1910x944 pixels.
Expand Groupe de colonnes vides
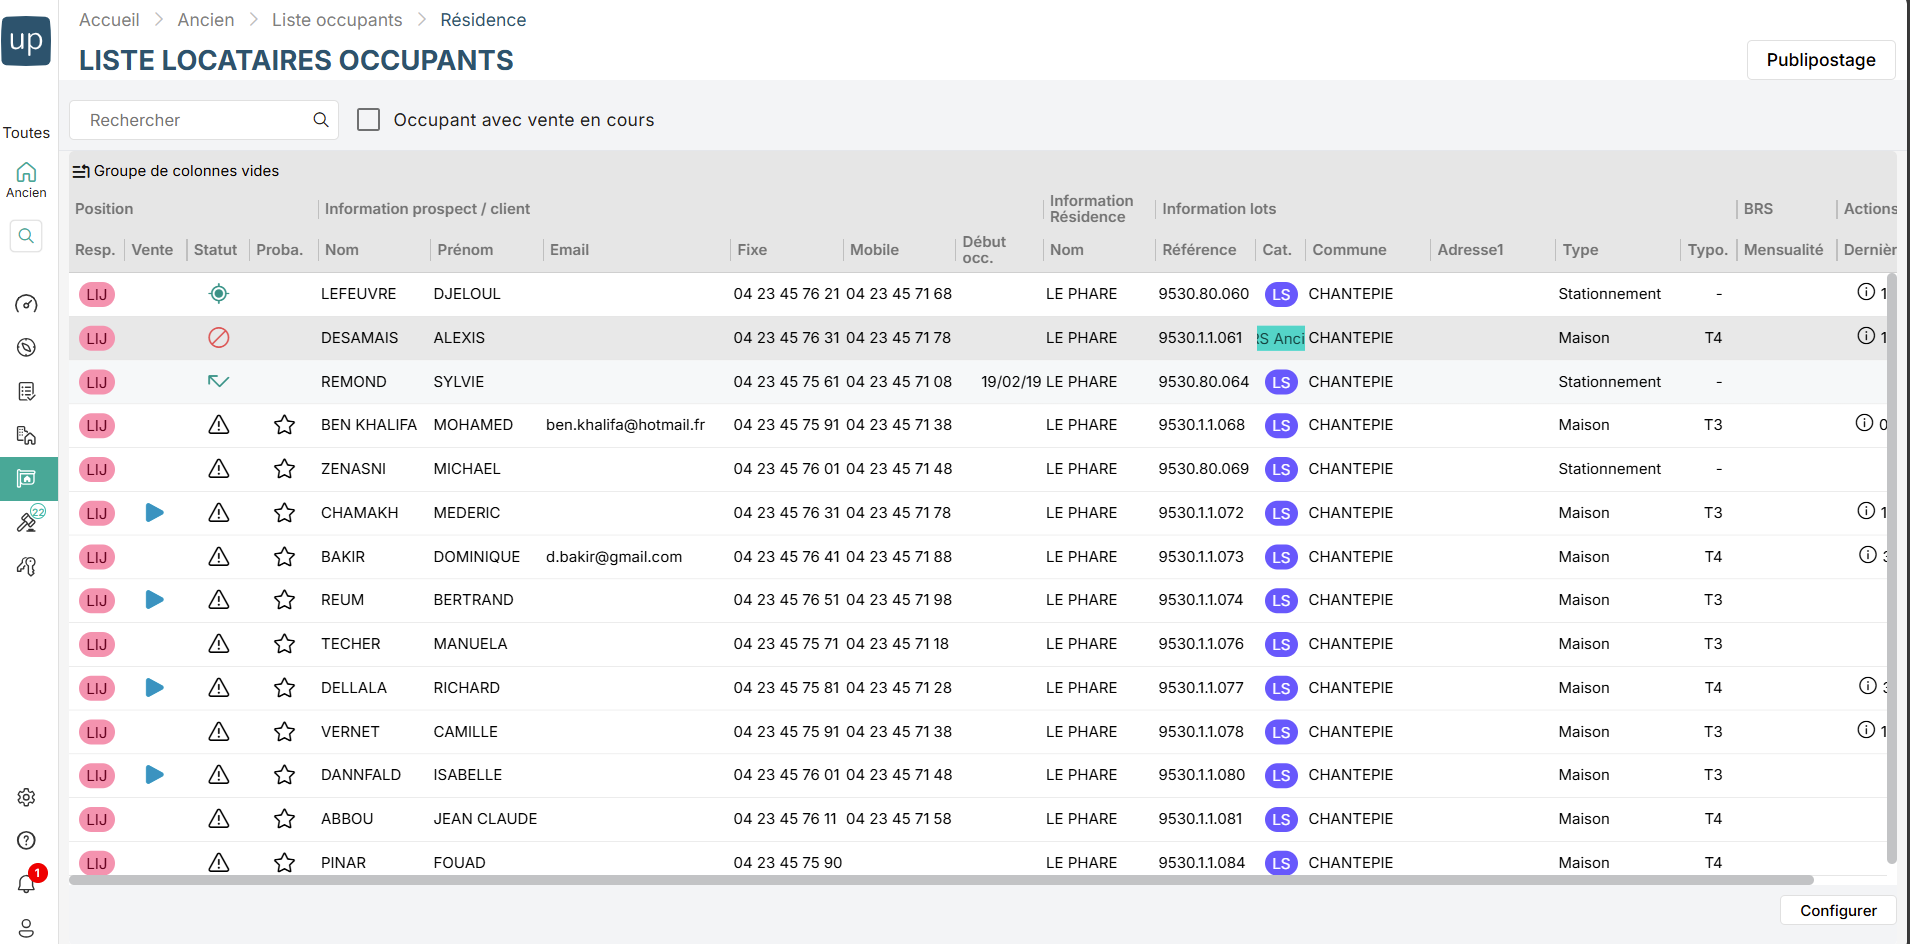[x=176, y=171]
